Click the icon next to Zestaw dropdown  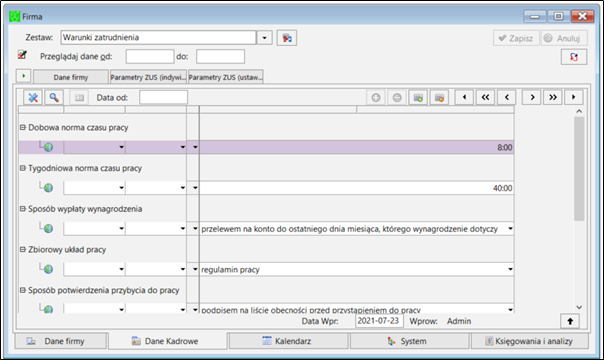(287, 38)
